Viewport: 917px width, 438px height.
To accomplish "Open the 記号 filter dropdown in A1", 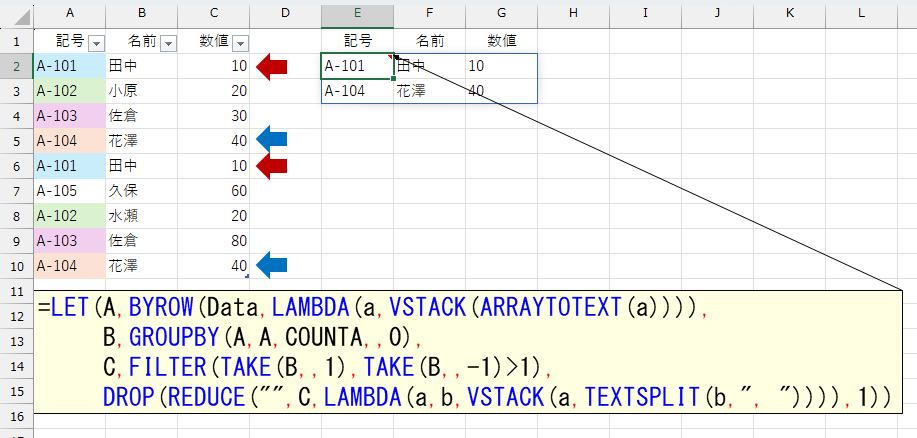I will coord(96,43).
